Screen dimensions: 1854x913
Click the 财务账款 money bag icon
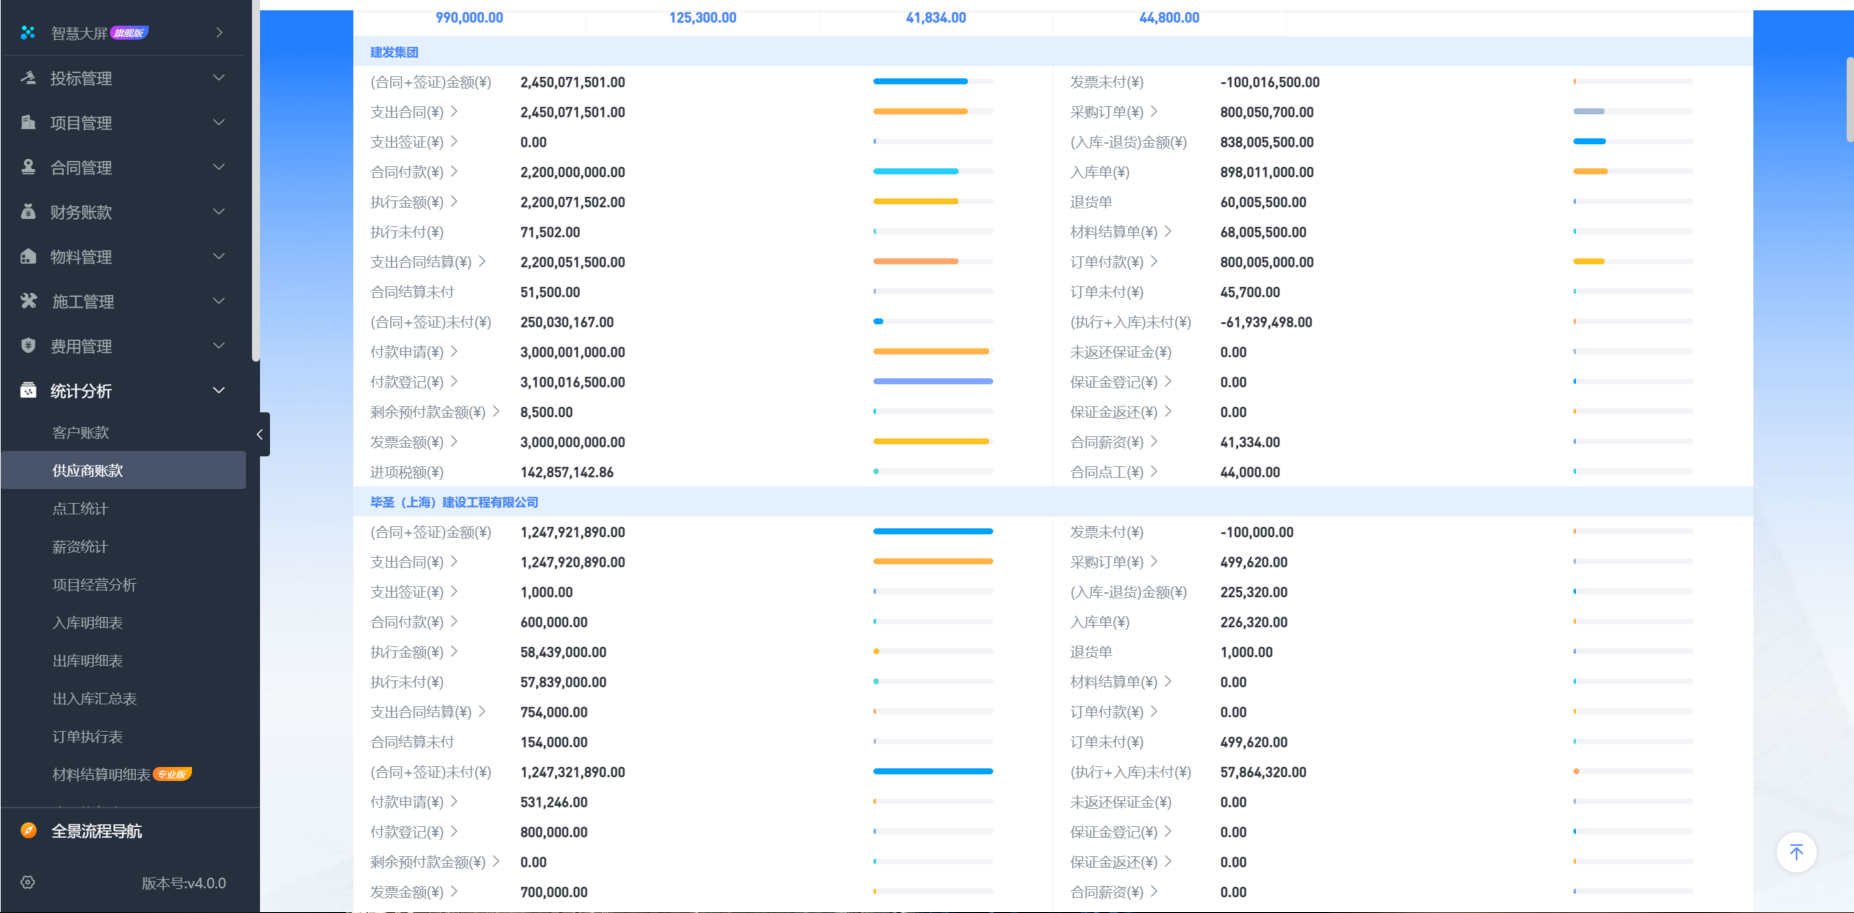(28, 212)
